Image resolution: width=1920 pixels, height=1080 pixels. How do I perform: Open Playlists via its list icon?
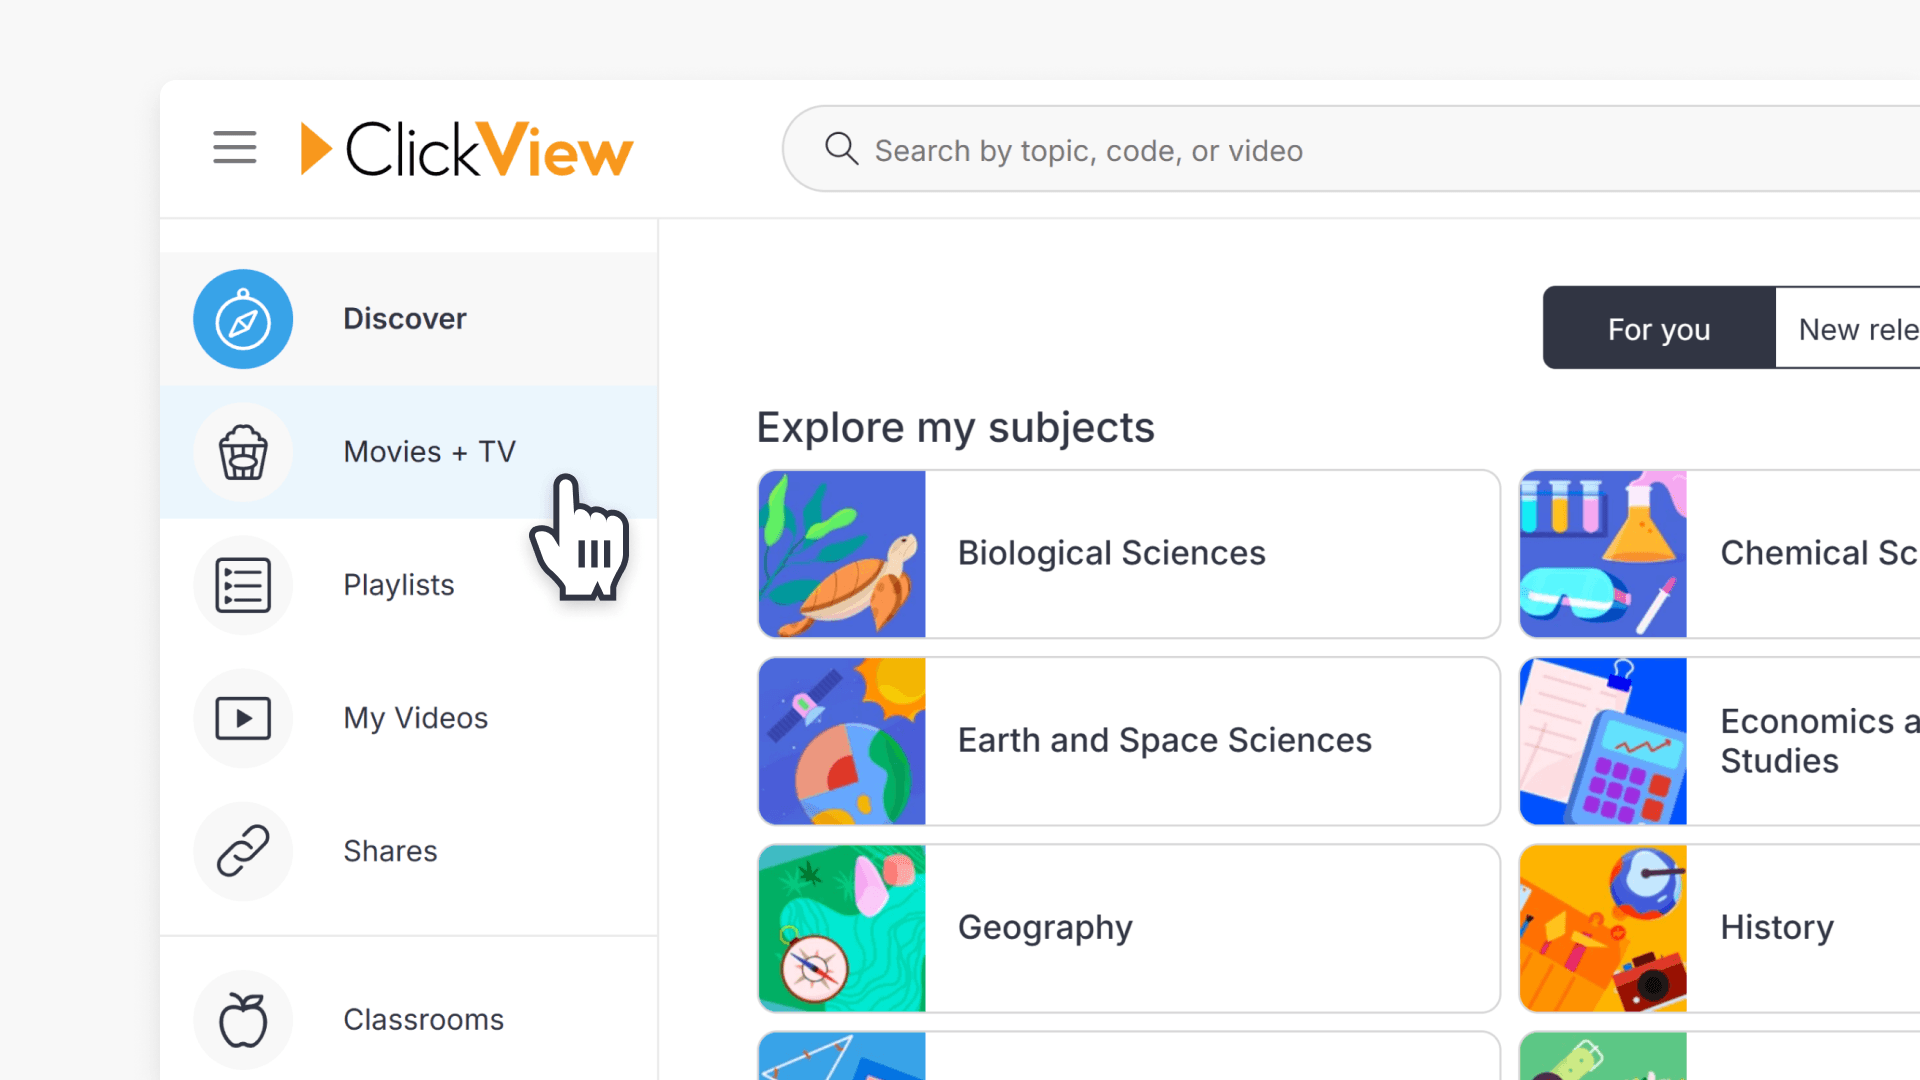(x=243, y=585)
